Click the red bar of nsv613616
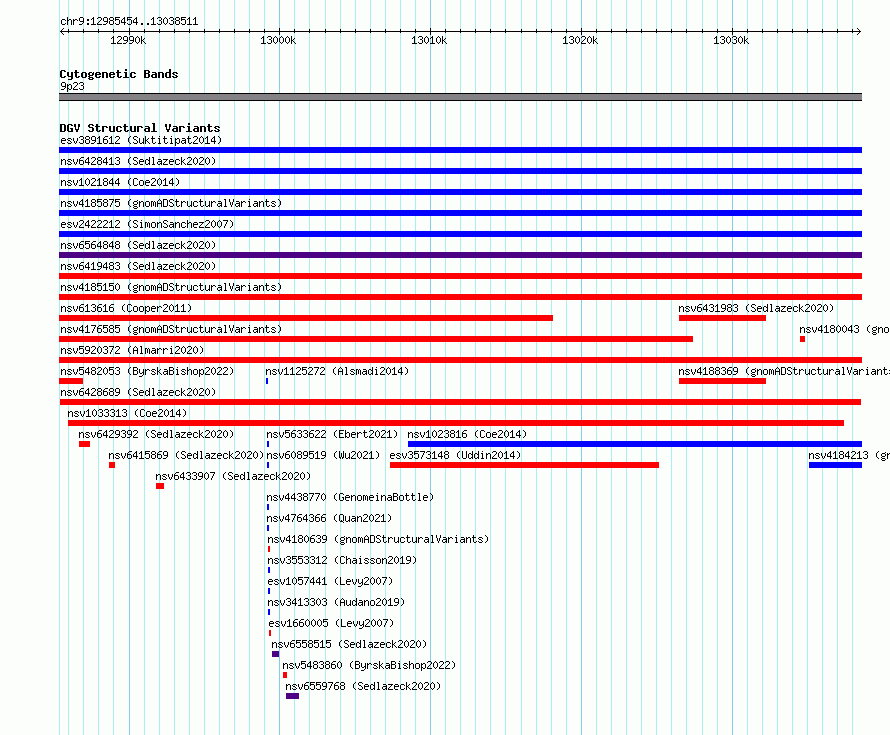 pyautogui.click(x=306, y=318)
